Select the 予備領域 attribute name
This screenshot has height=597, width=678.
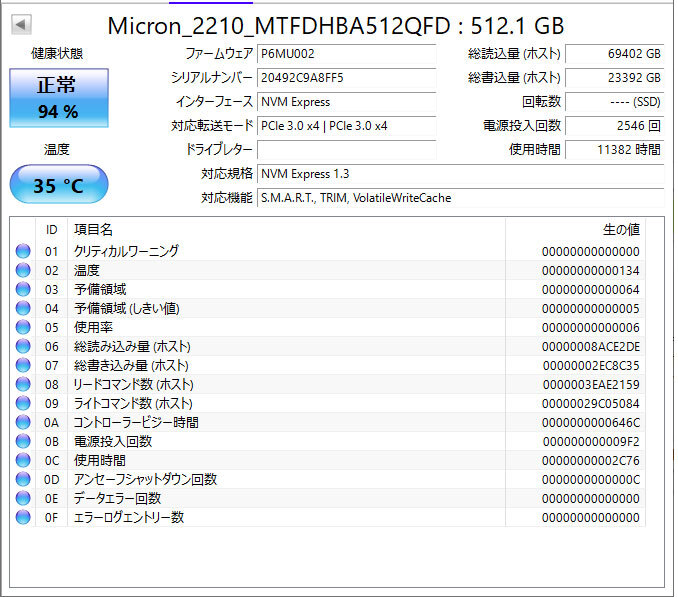click(x=100, y=289)
